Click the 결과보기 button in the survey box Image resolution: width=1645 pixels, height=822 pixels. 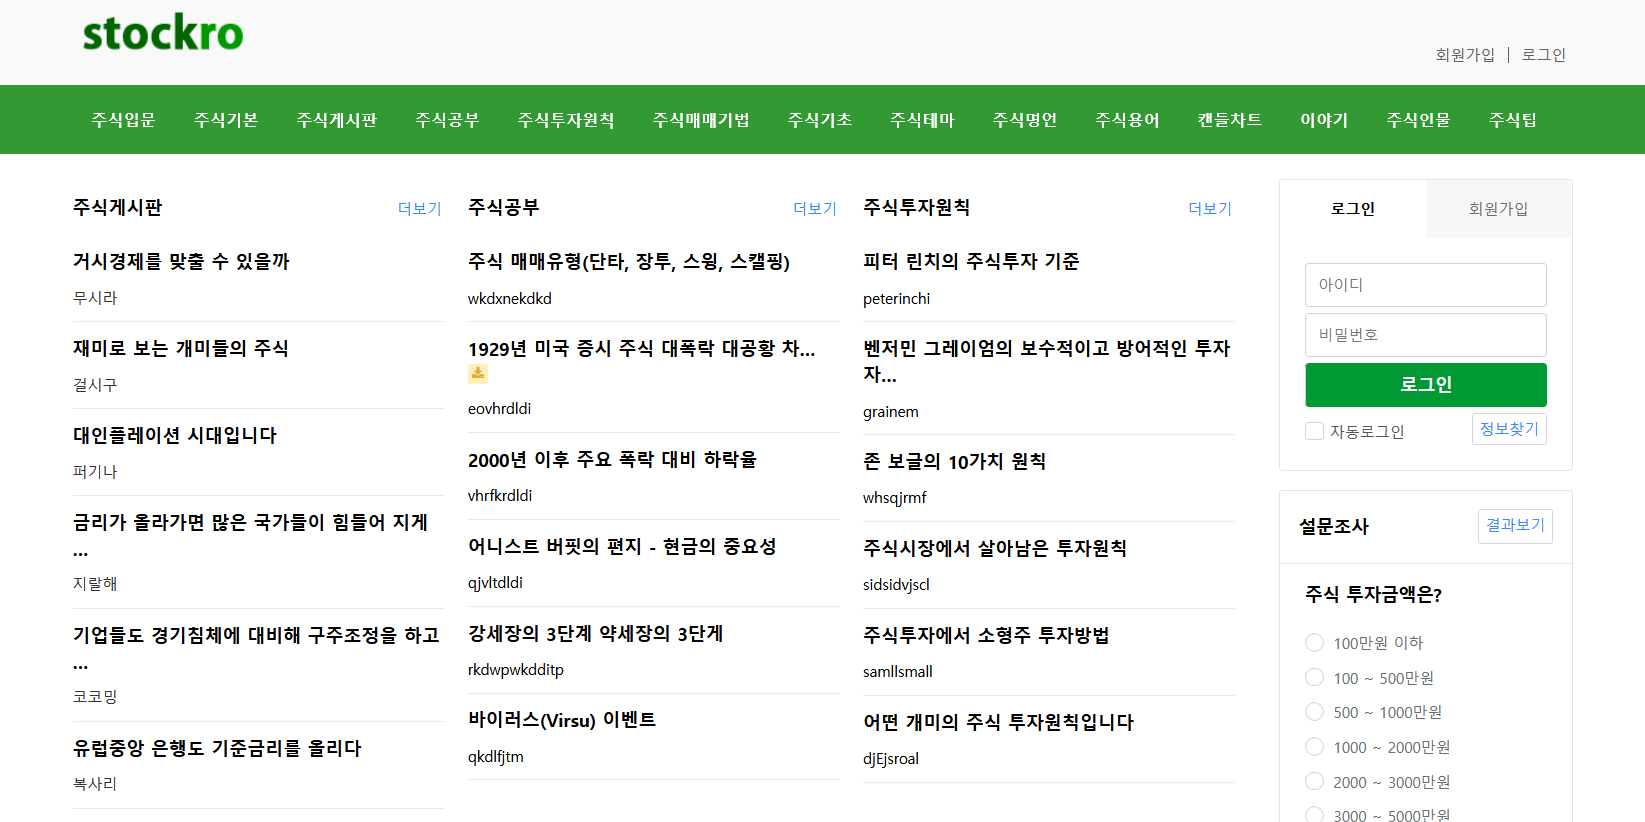[x=1515, y=526]
